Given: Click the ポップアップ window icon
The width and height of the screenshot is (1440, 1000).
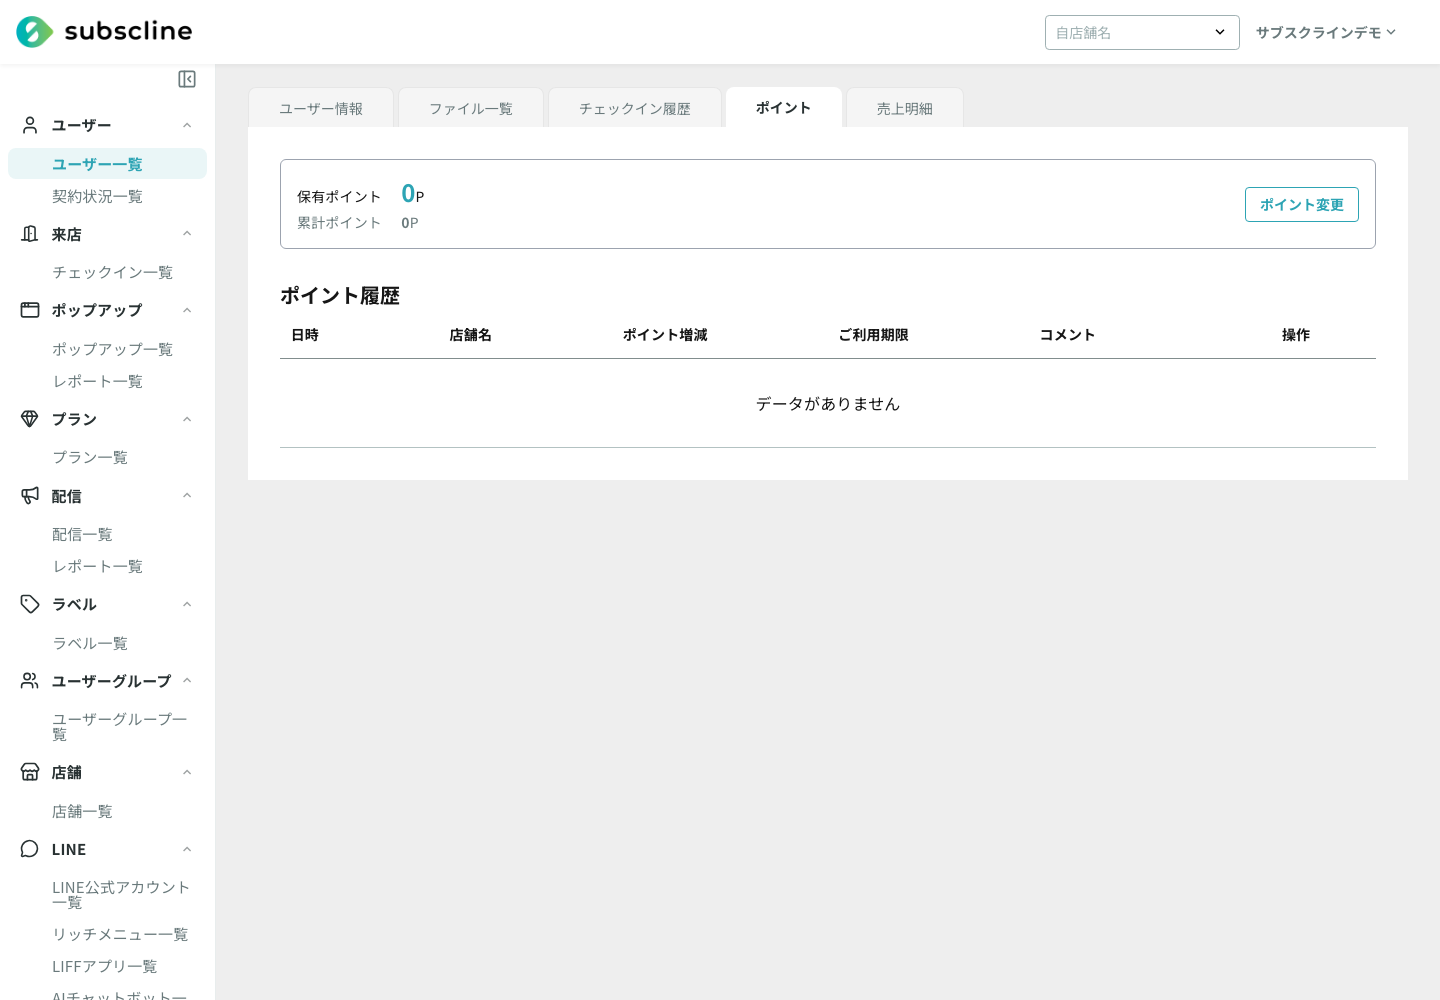Looking at the screenshot, I should tap(30, 310).
